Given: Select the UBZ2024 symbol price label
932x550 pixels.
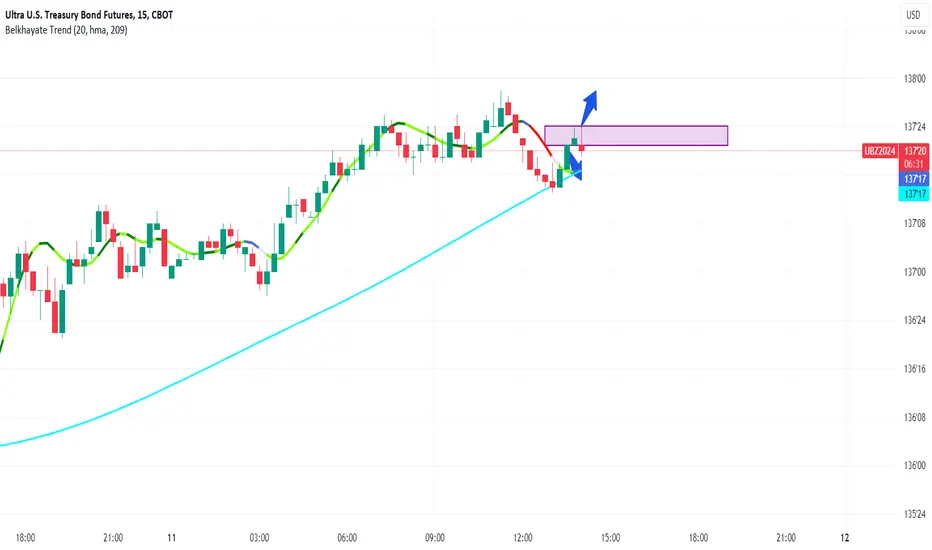Looking at the screenshot, I should (x=879, y=151).
